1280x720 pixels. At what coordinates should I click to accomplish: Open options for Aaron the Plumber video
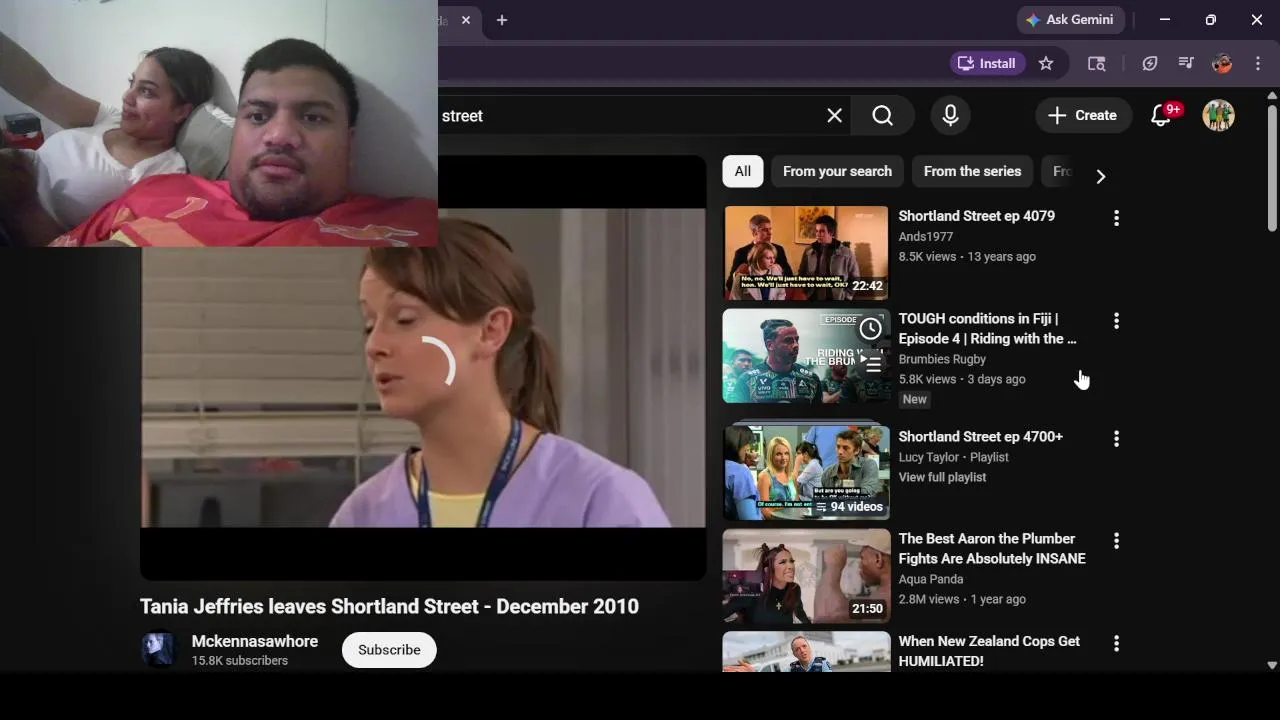pyautogui.click(x=1116, y=541)
